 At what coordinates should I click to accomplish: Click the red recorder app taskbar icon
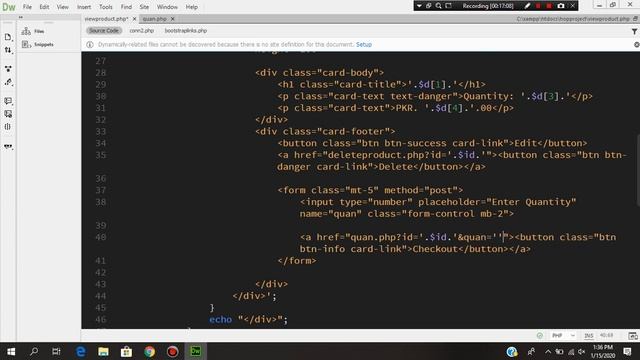(x=173, y=351)
